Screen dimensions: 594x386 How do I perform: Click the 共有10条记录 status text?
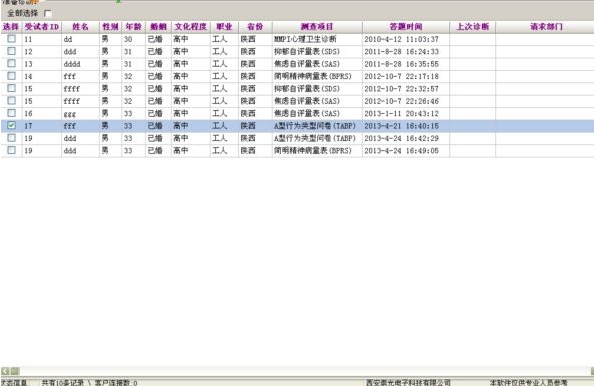point(63,383)
